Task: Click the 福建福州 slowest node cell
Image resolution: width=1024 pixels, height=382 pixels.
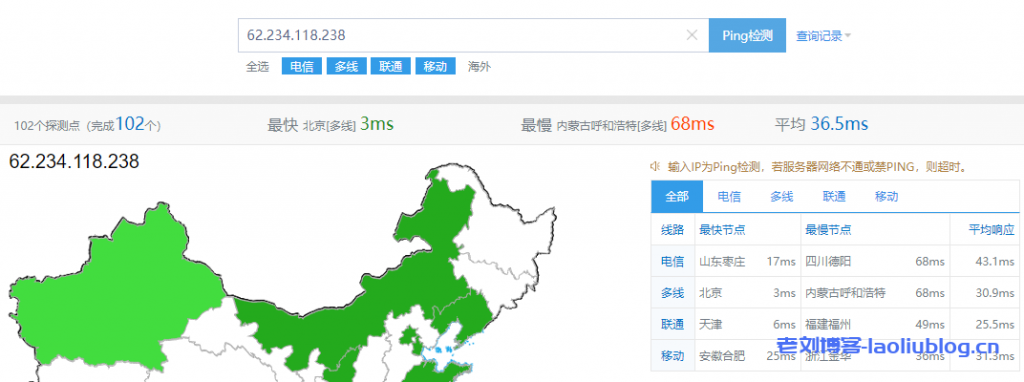Action: 828,325
